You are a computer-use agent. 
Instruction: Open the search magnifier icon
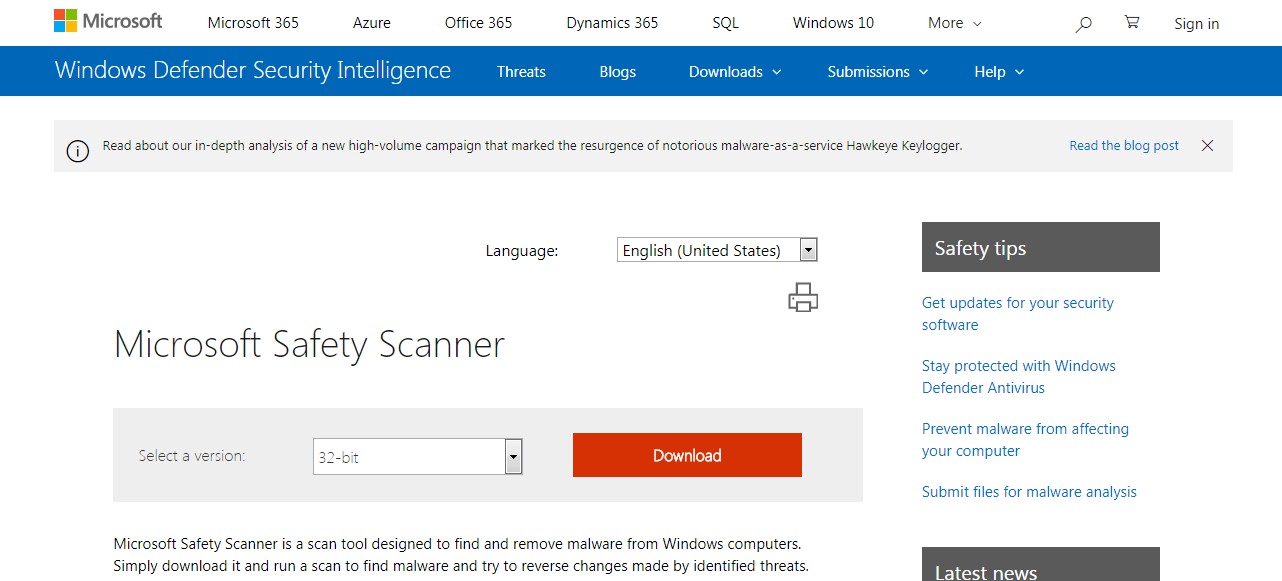(1083, 23)
